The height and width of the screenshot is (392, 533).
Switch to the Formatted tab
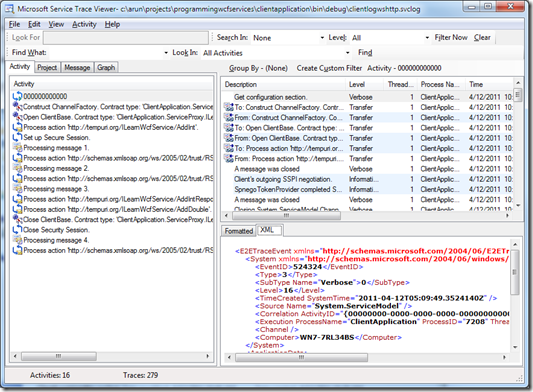(239, 231)
